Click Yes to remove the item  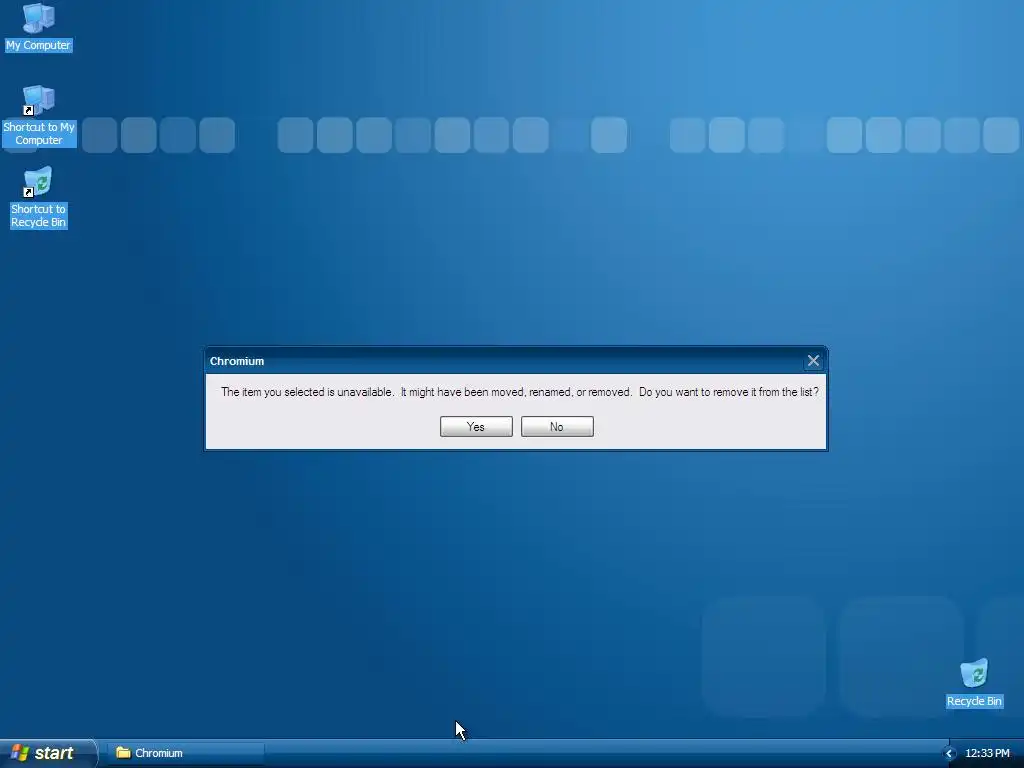(x=476, y=426)
